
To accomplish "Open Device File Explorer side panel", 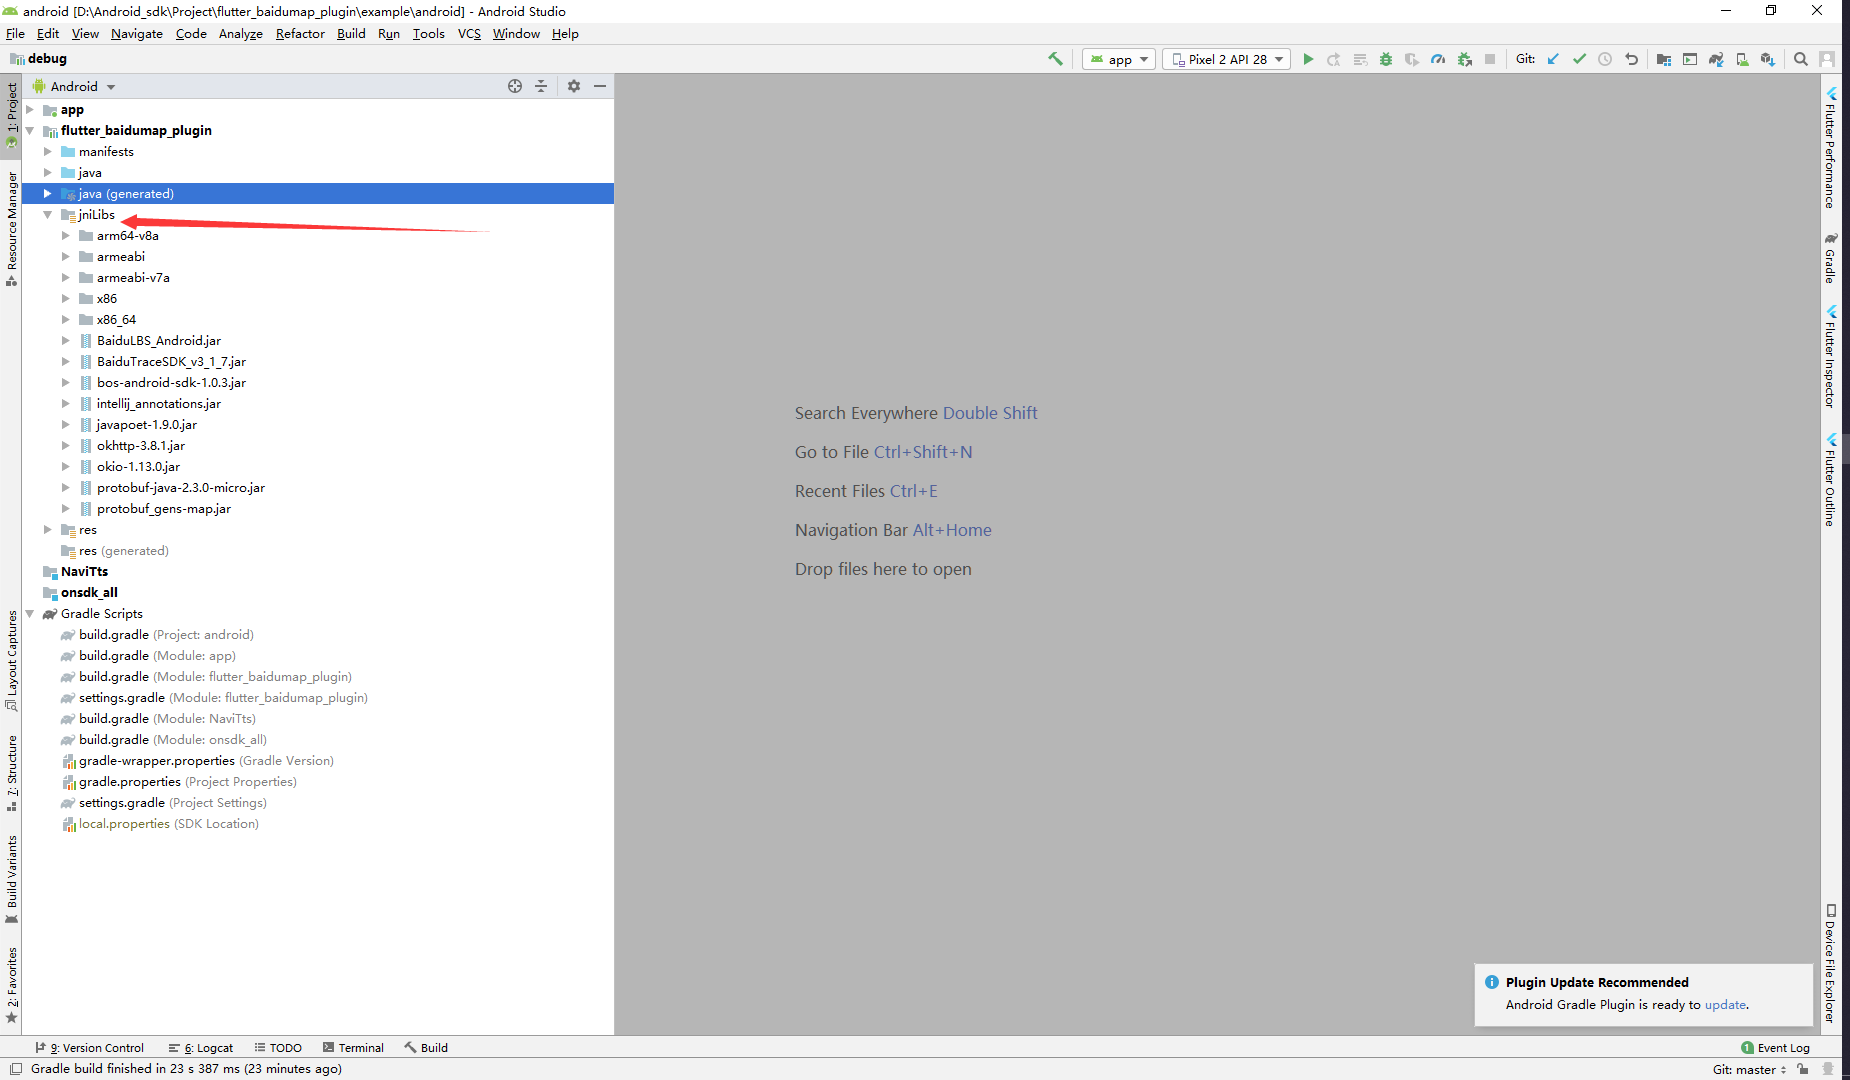I will [x=1830, y=964].
